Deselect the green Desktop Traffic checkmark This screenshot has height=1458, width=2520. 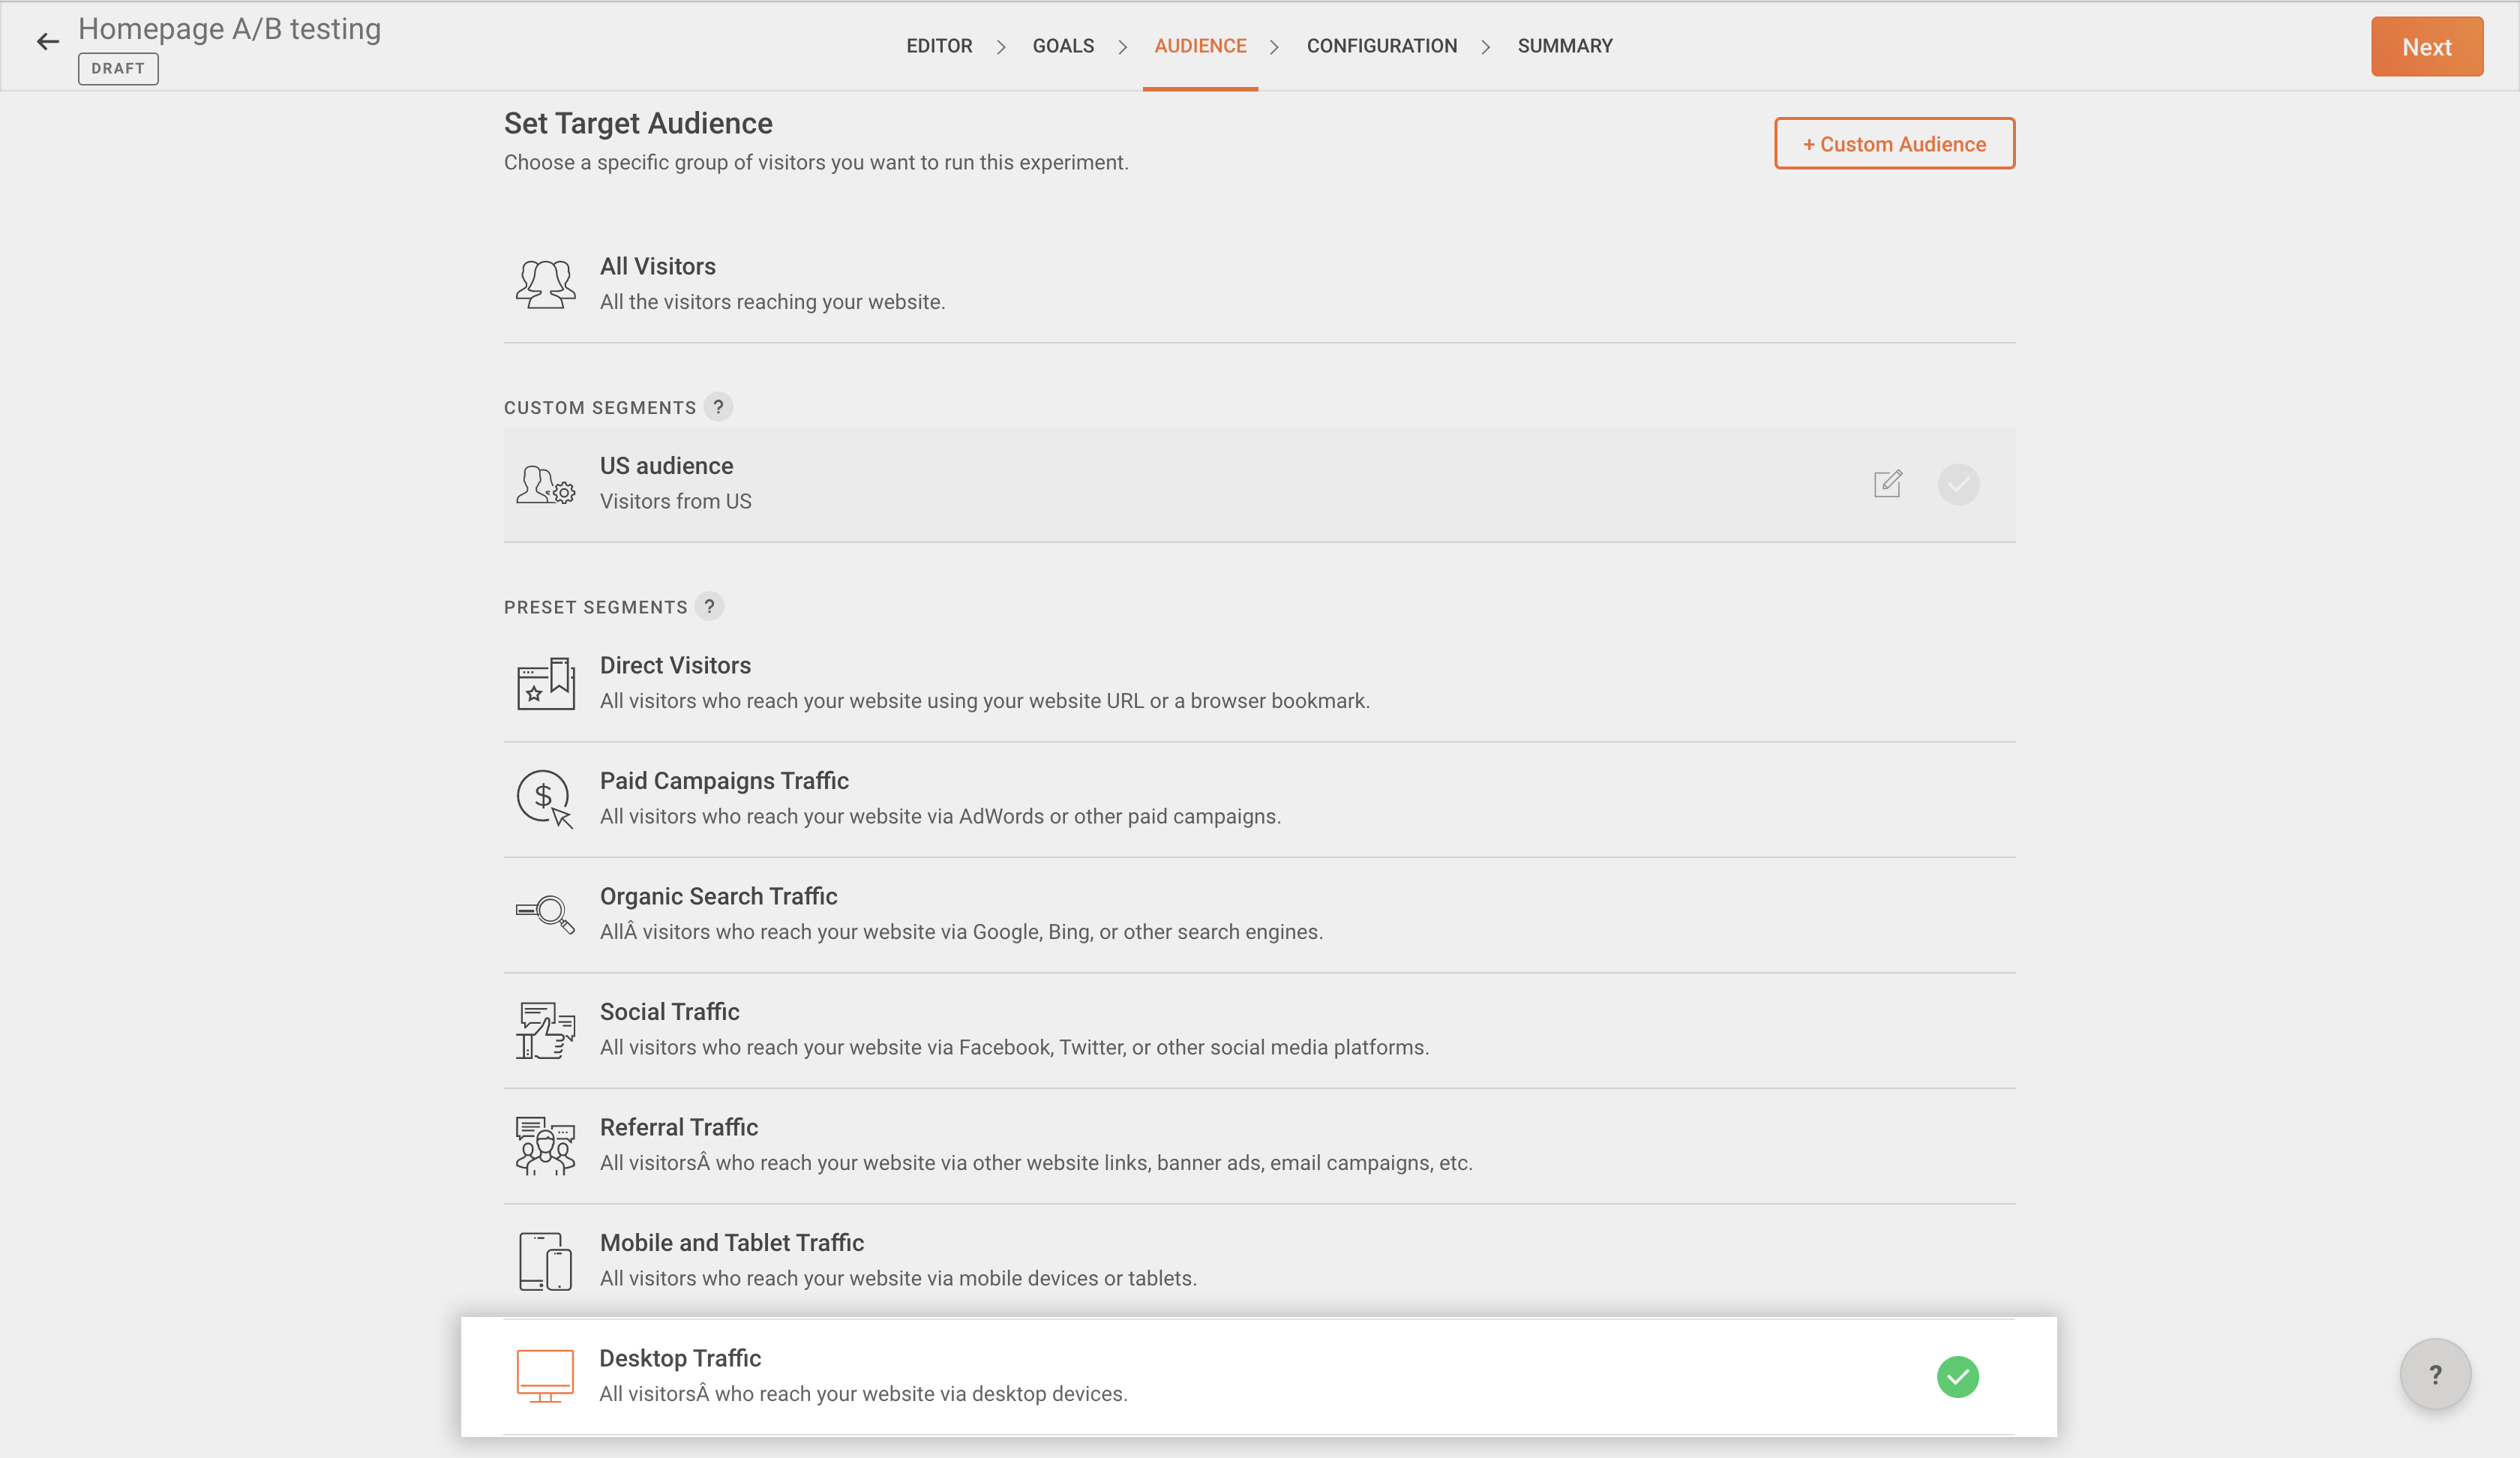point(1957,1377)
